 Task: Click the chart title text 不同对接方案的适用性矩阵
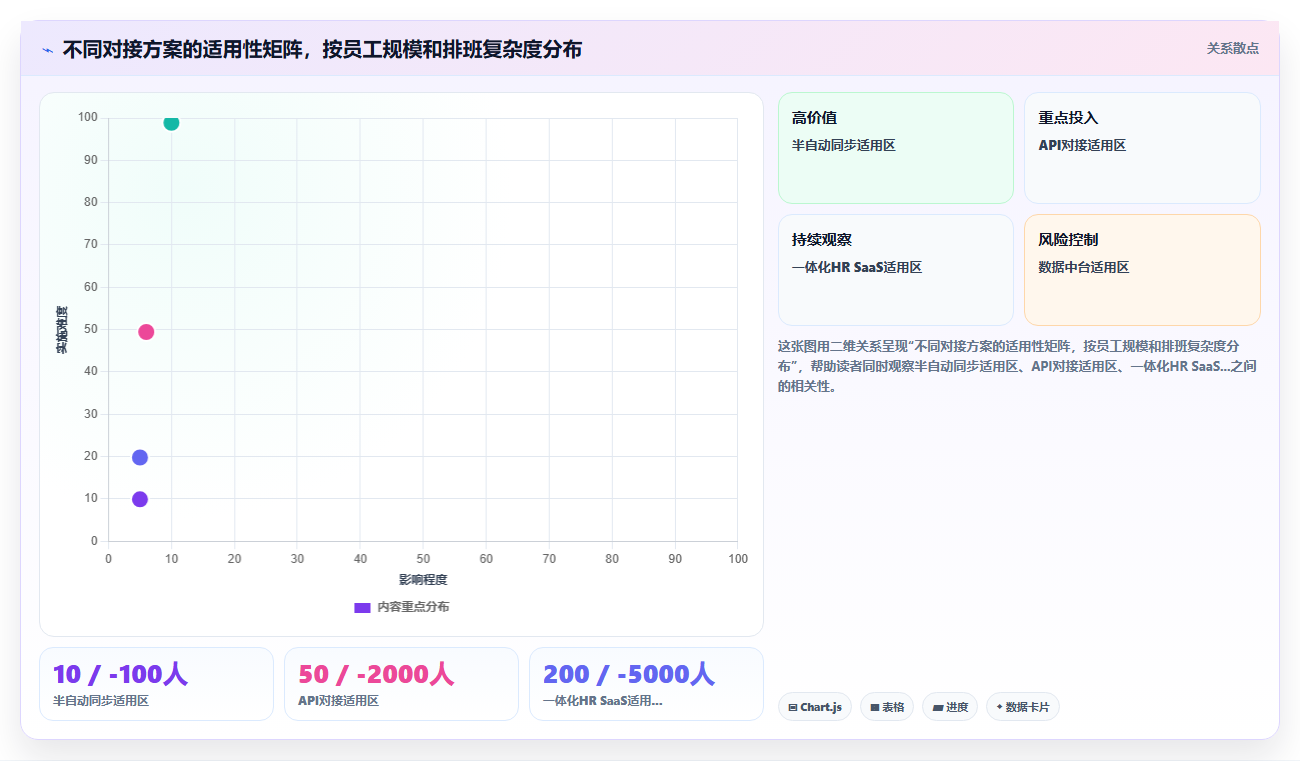click(185, 49)
